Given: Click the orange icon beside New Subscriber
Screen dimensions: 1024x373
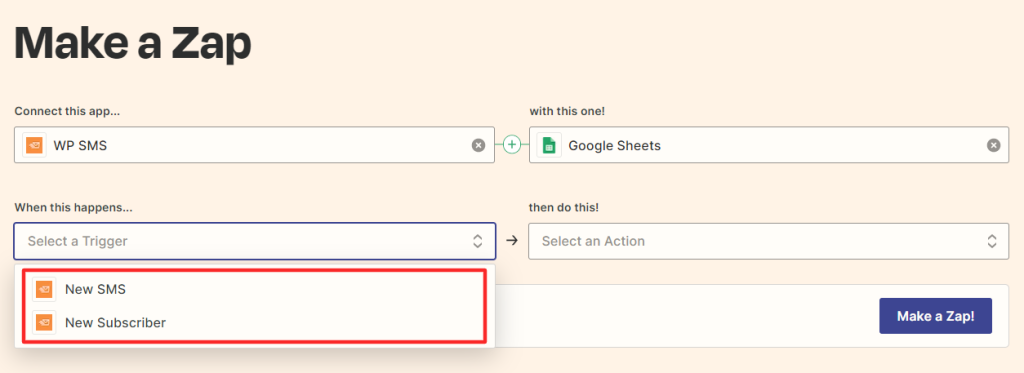Looking at the screenshot, I should [44, 323].
